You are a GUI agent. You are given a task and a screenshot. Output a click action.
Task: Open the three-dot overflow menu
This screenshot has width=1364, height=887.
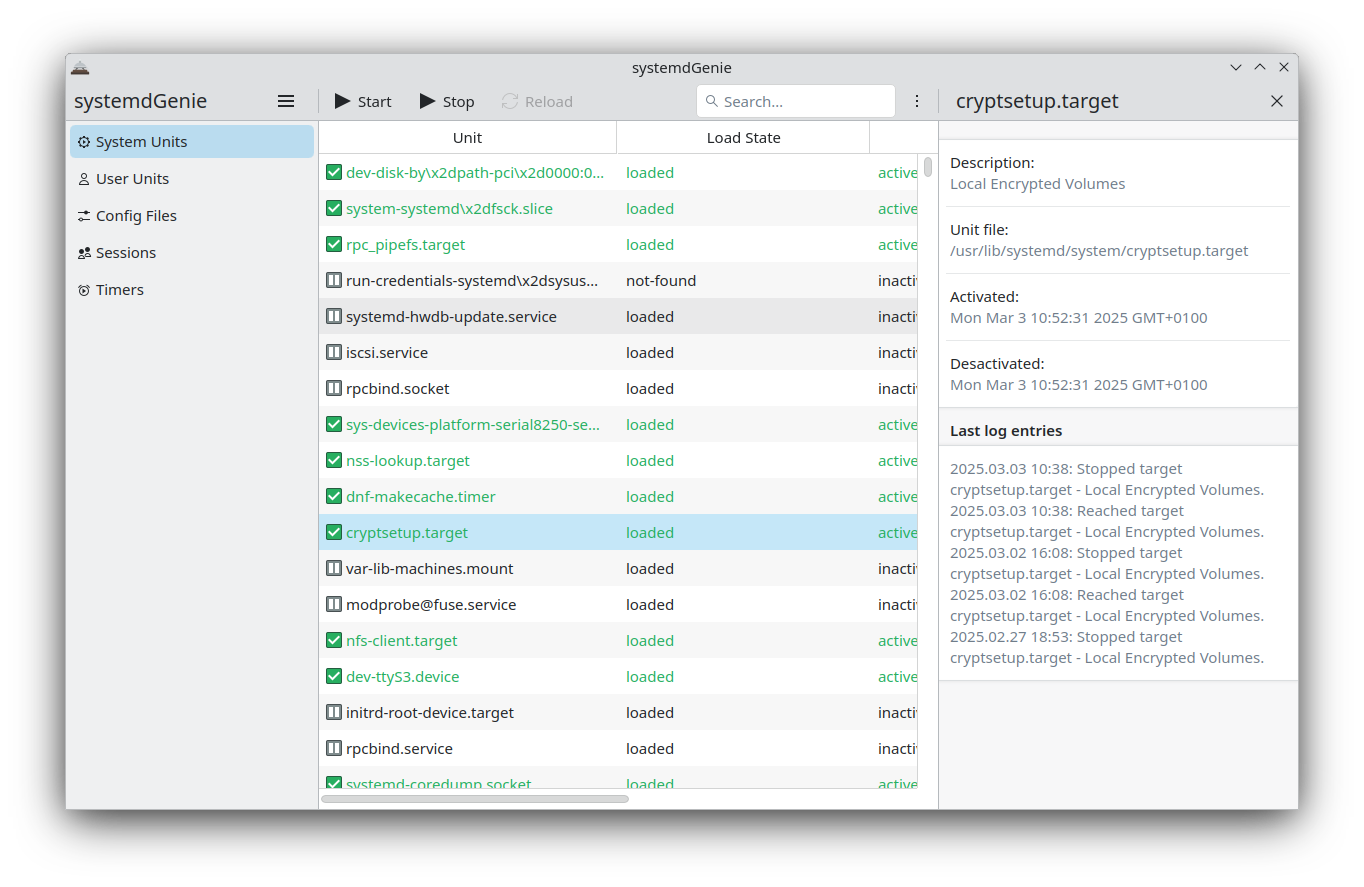[917, 101]
